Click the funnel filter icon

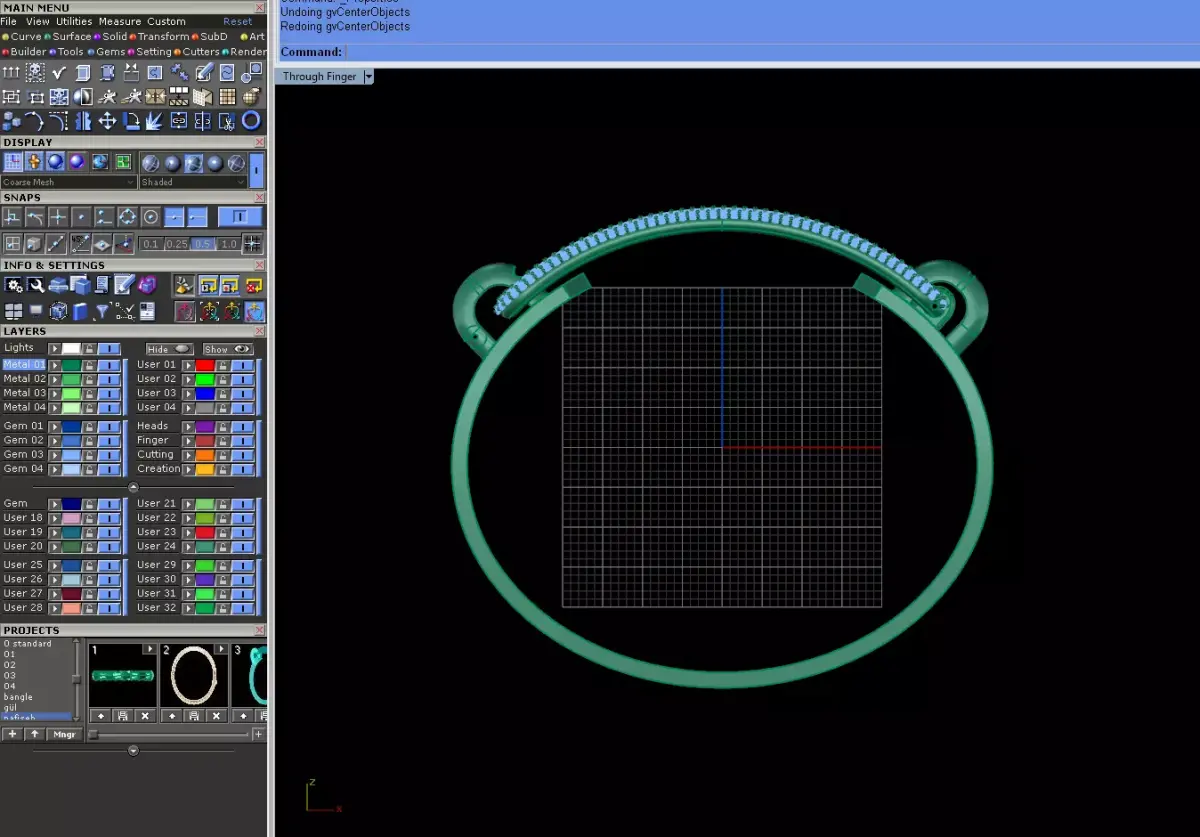pyautogui.click(x=101, y=312)
